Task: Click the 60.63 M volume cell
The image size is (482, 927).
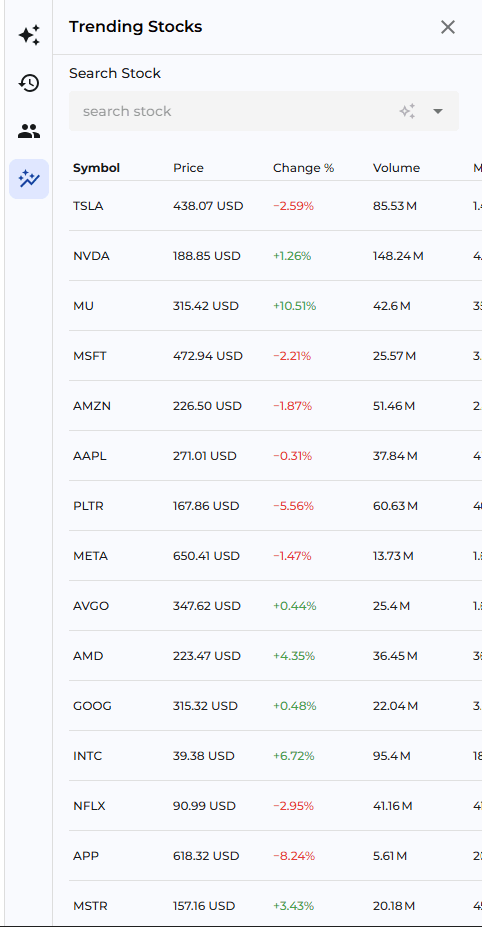Action: tap(395, 506)
